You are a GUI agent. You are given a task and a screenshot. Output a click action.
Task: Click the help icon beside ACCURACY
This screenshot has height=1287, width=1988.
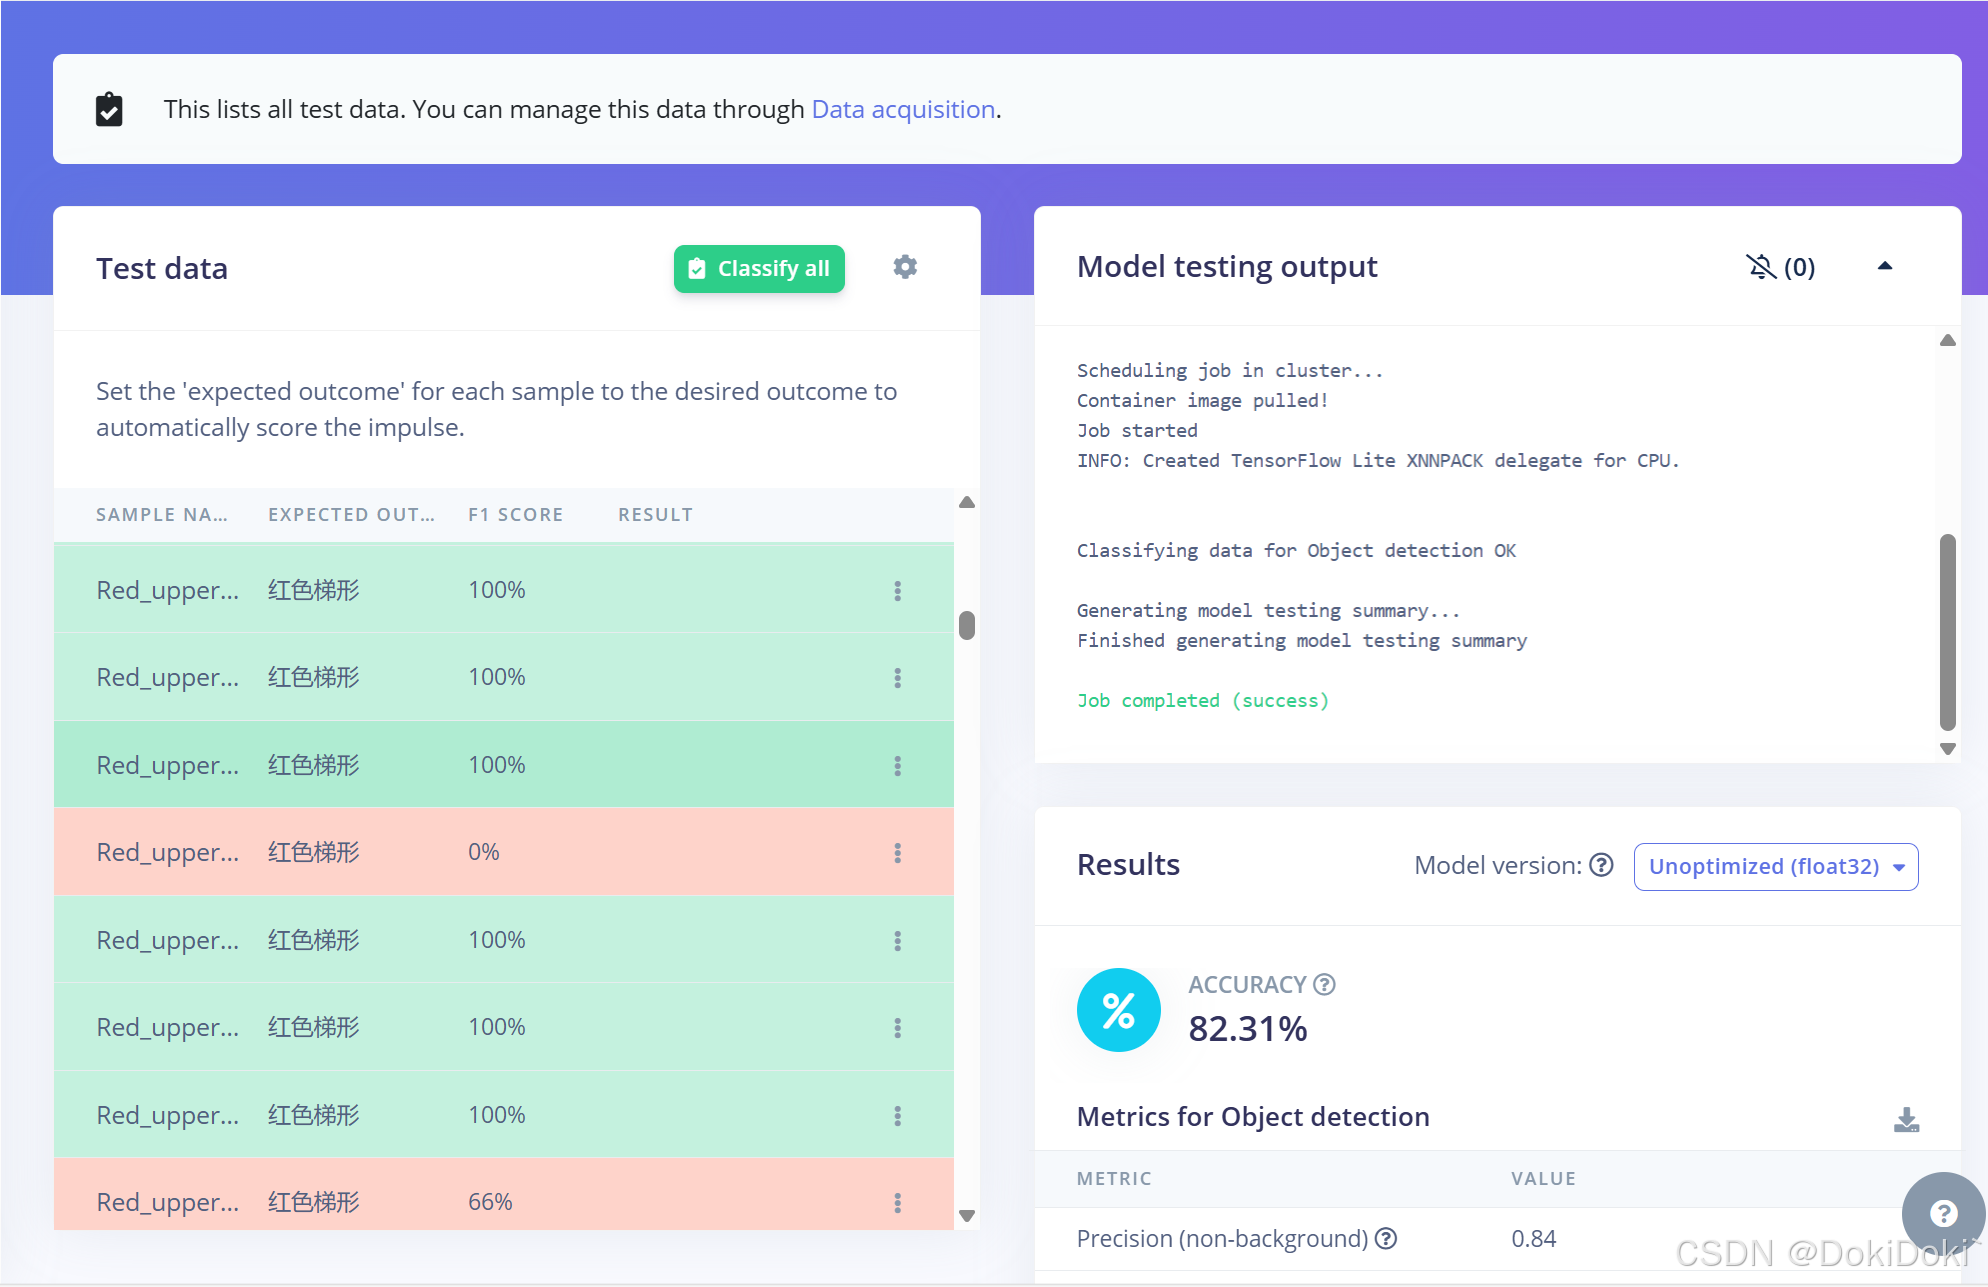click(1324, 985)
